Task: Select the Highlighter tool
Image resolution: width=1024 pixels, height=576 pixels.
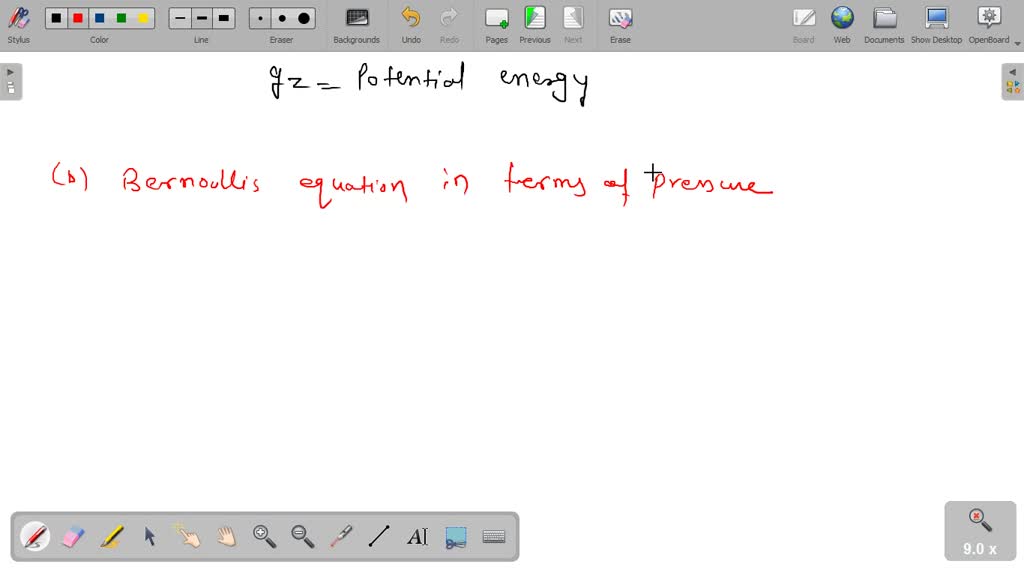Action: 110,537
